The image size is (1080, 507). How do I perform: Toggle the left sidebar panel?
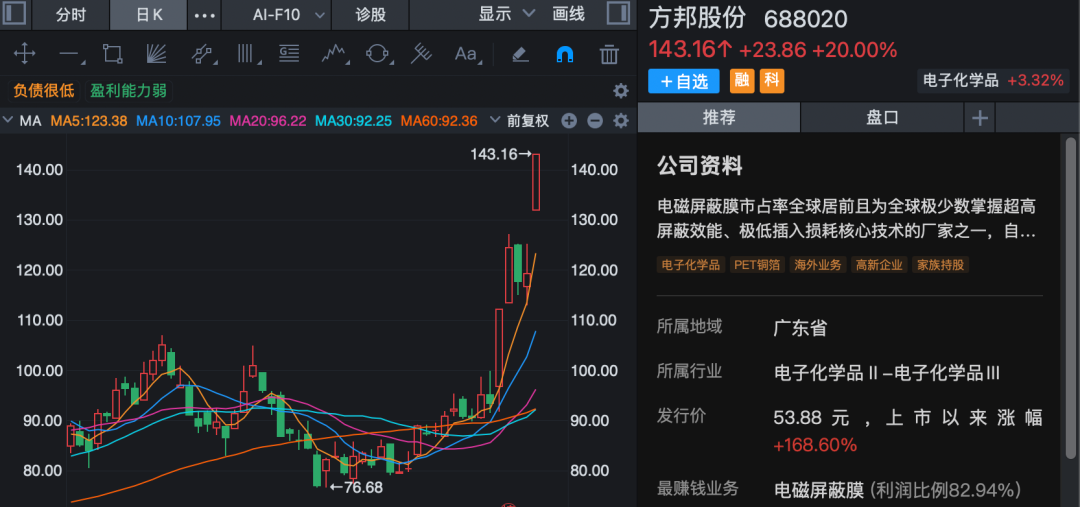point(16,15)
